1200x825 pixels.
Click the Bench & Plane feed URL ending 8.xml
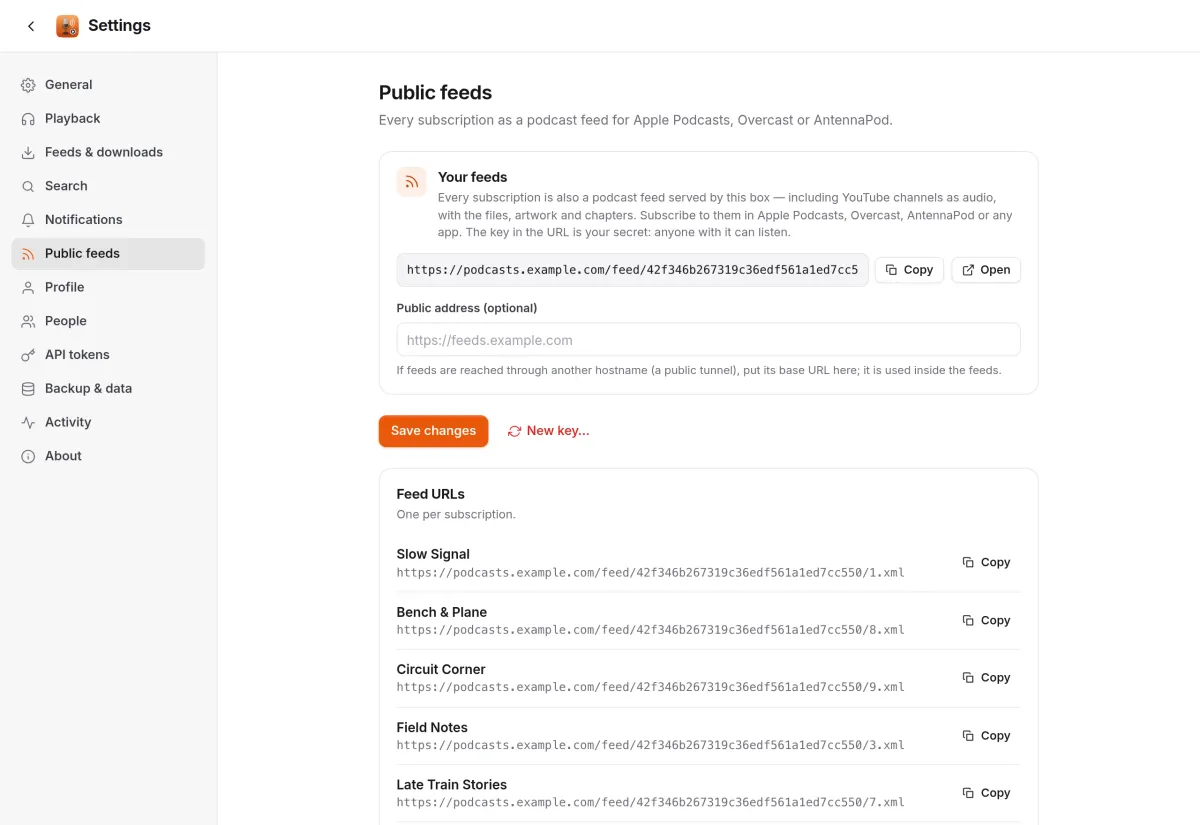click(651, 630)
